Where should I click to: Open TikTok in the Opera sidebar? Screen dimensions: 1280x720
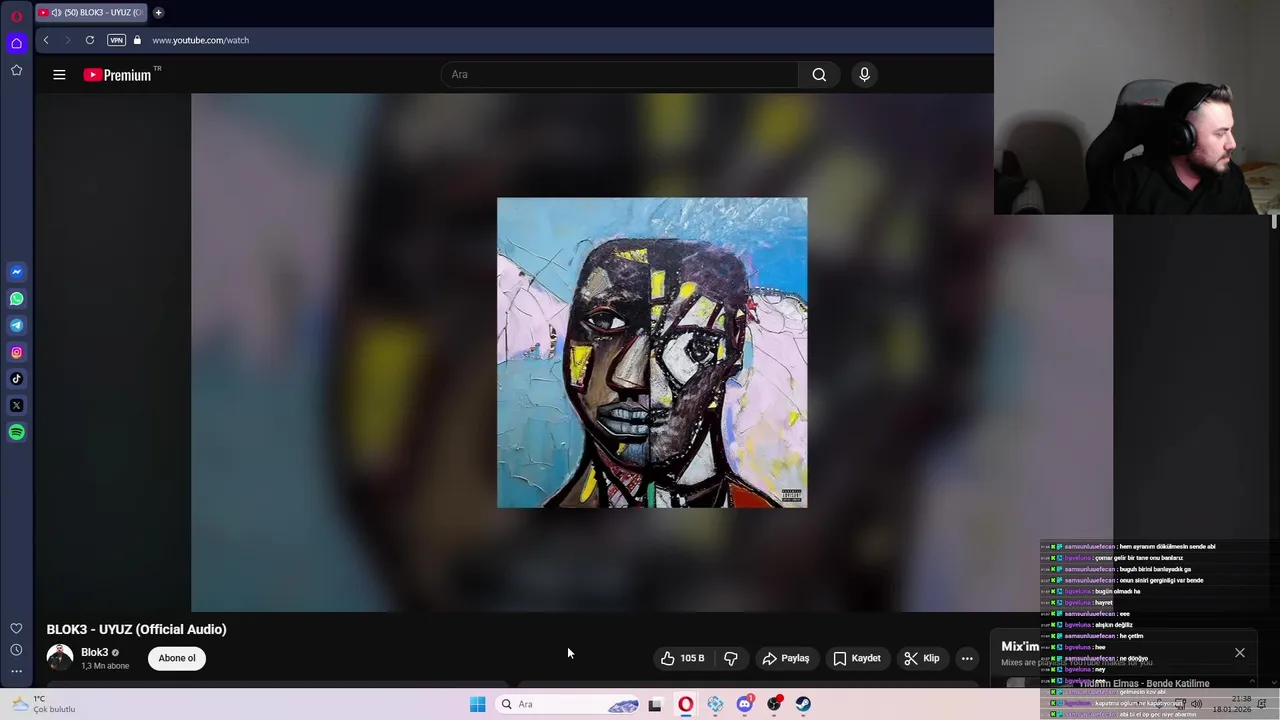click(x=16, y=379)
